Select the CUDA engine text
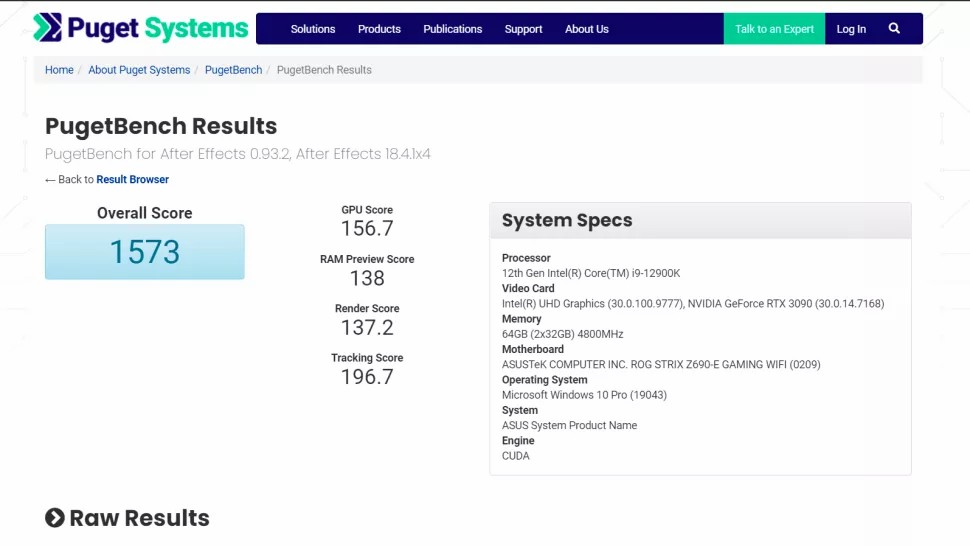 coord(516,456)
